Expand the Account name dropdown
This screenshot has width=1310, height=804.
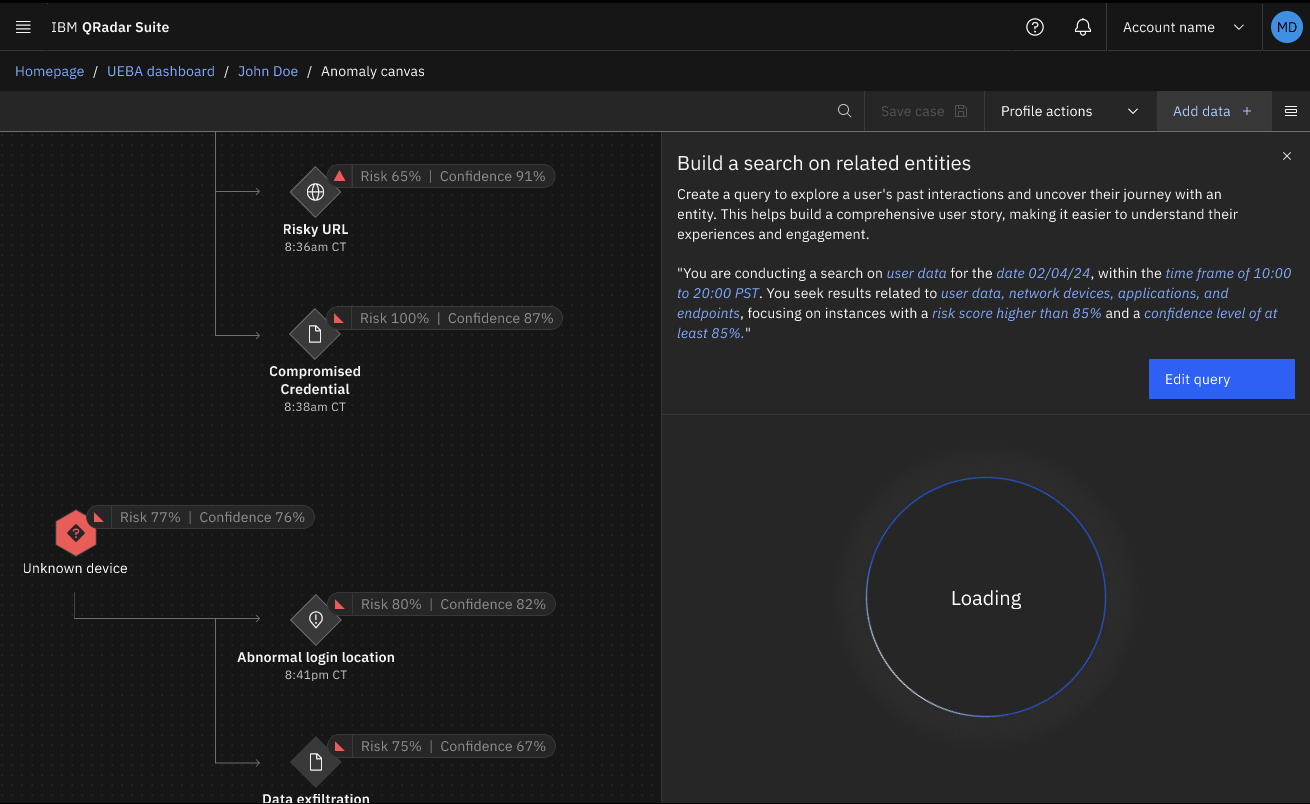coord(1183,27)
